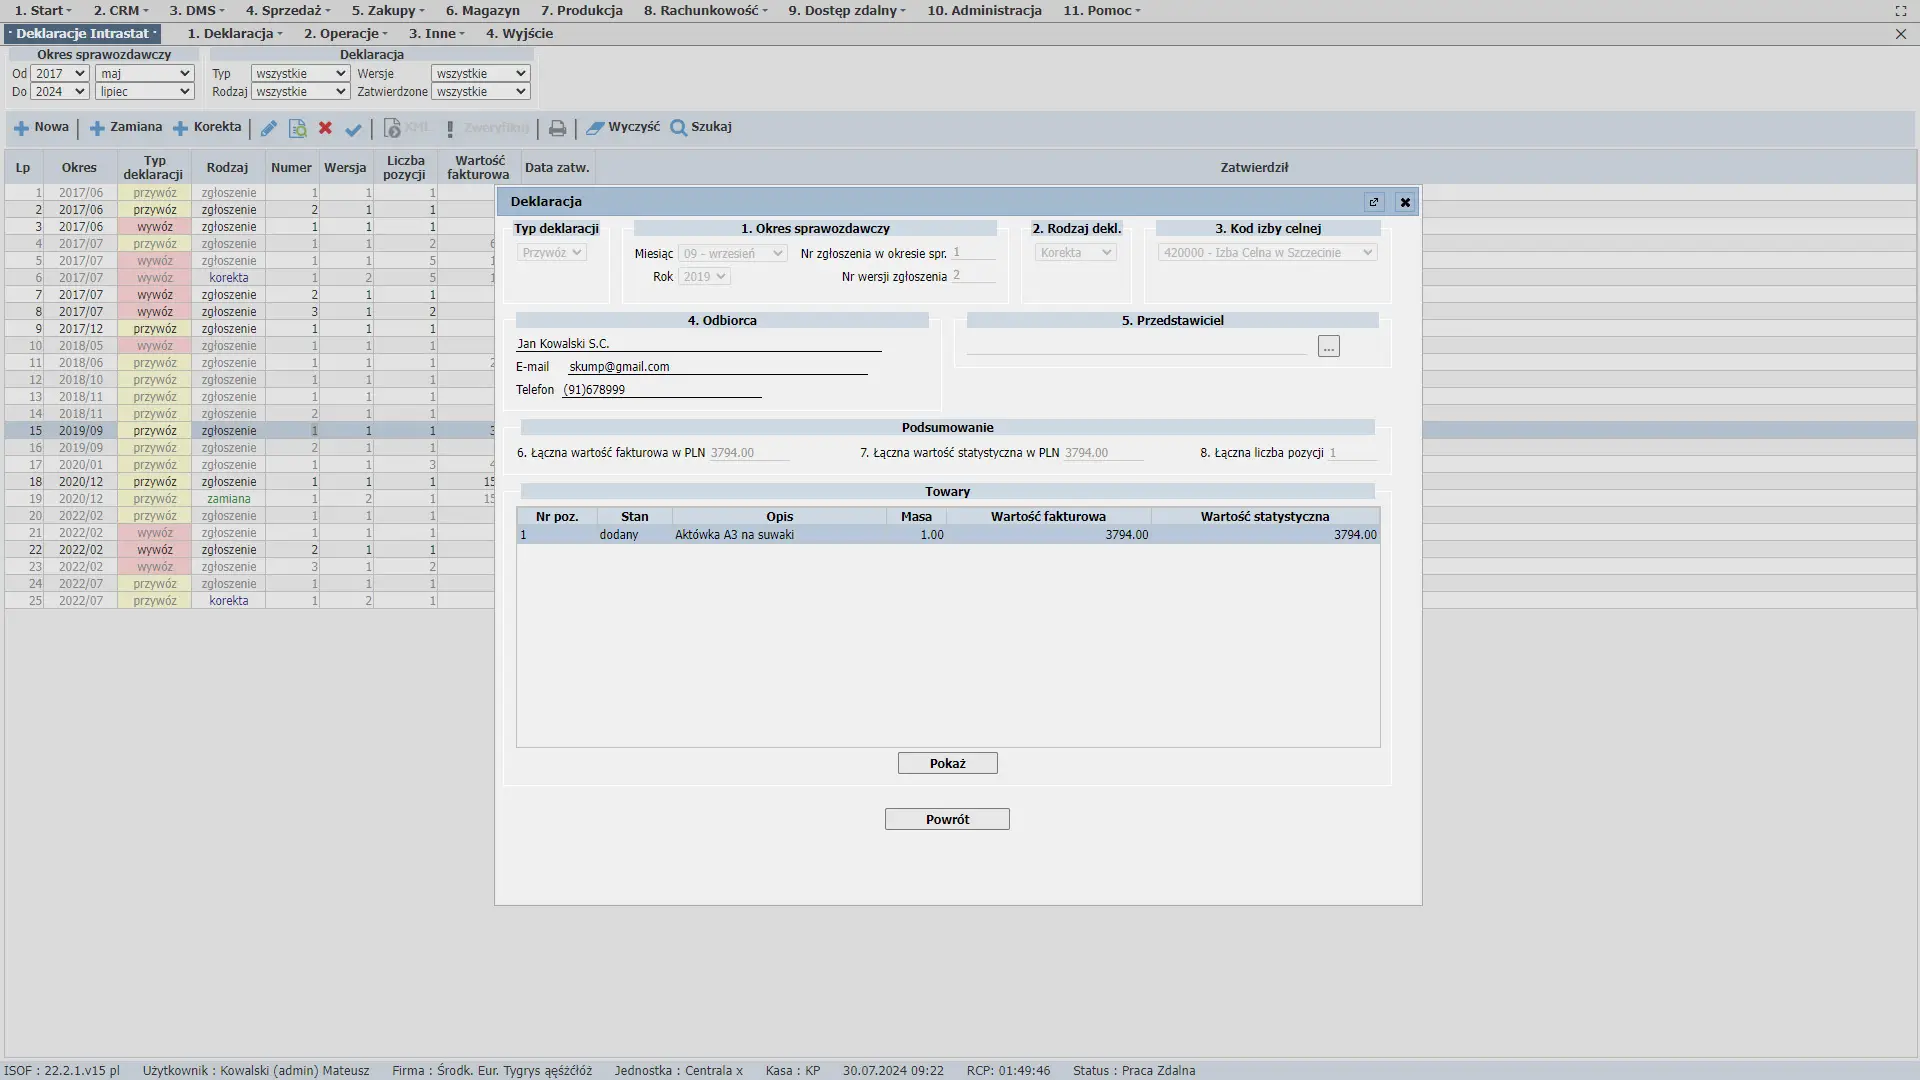Click the printer icon in toolbar
Image resolution: width=1920 pixels, height=1080 pixels.
[x=557, y=128]
